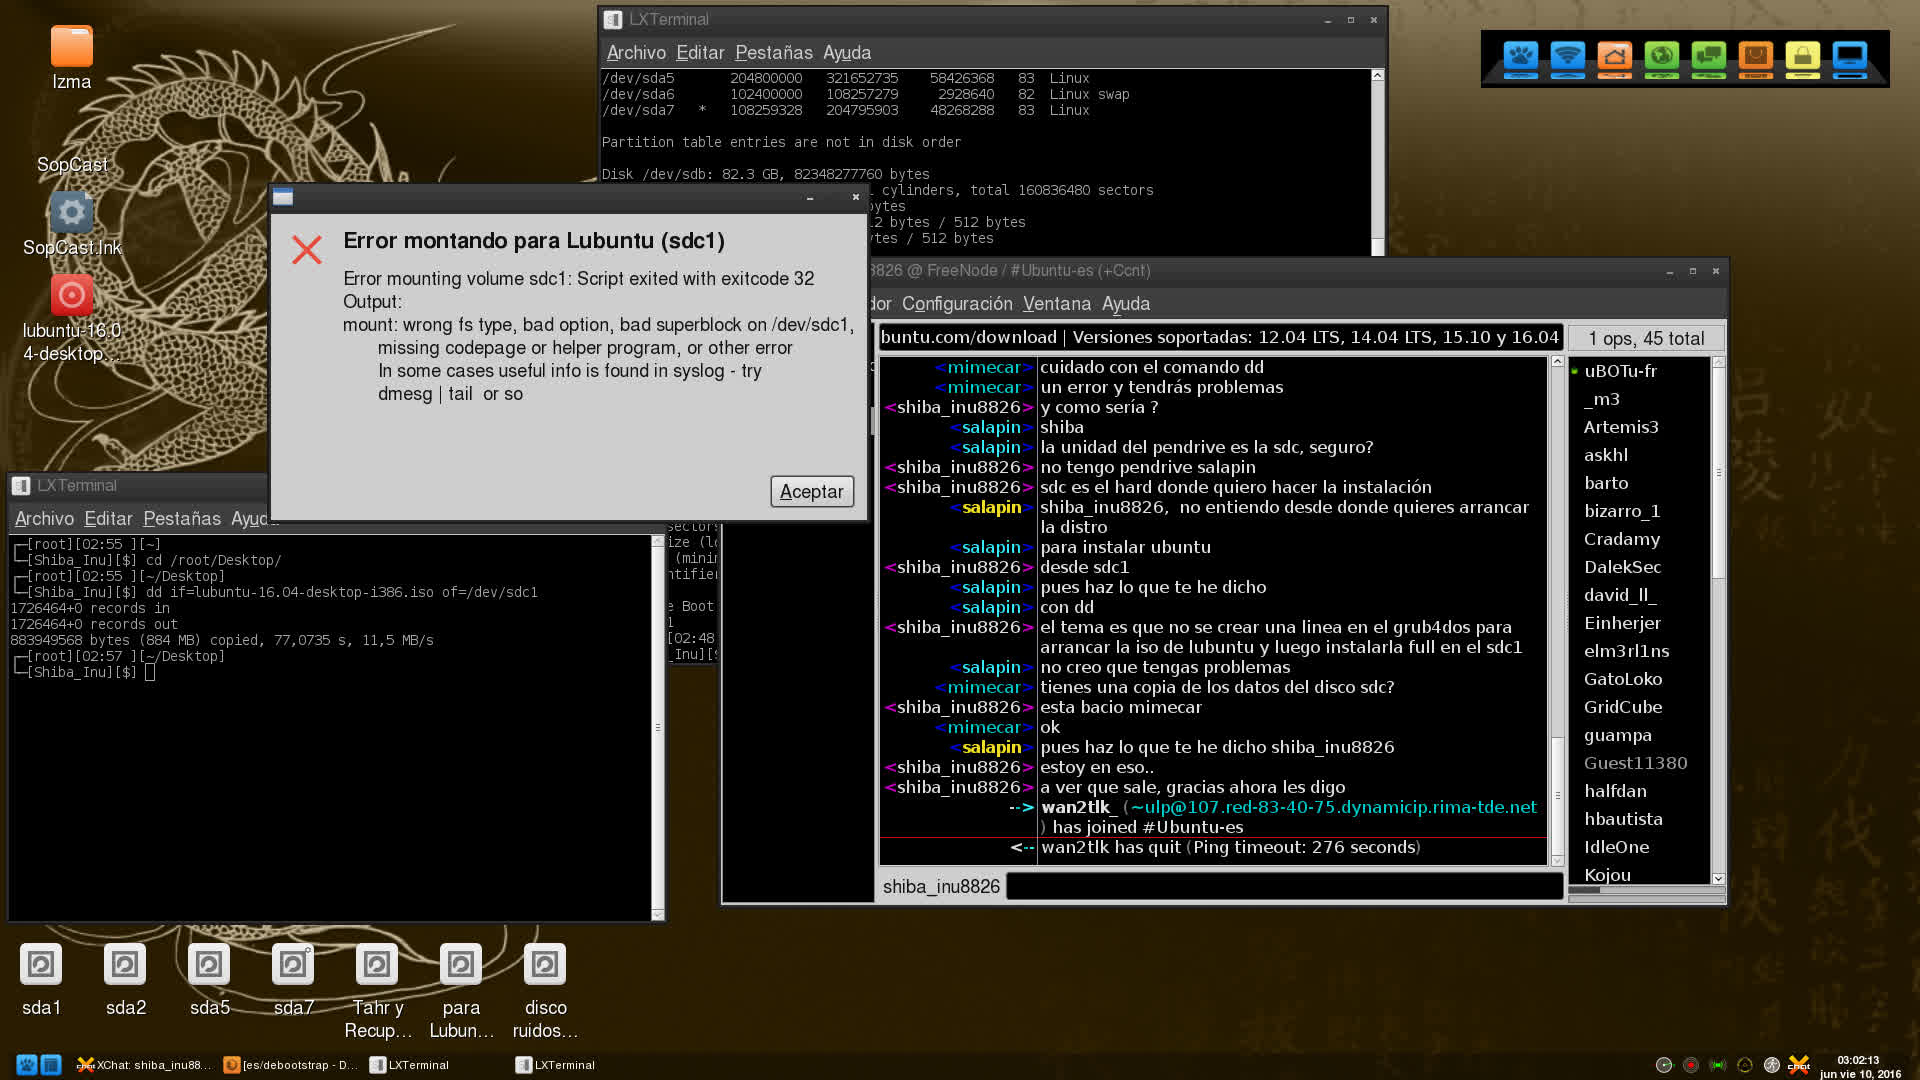1920x1080 pixels.
Task: Select user DalekSec in the nick list
Action: [x=1622, y=567]
